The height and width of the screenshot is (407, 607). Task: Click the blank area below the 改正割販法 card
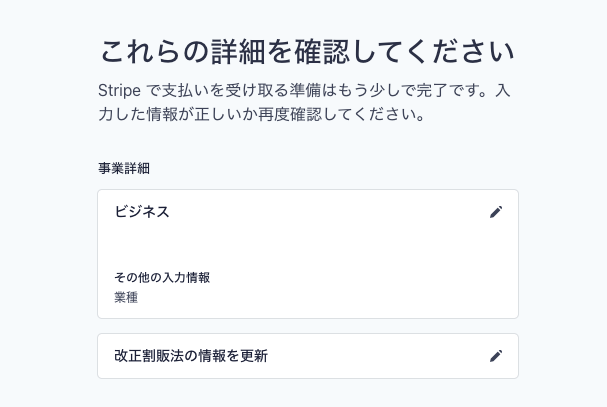[x=307, y=393]
